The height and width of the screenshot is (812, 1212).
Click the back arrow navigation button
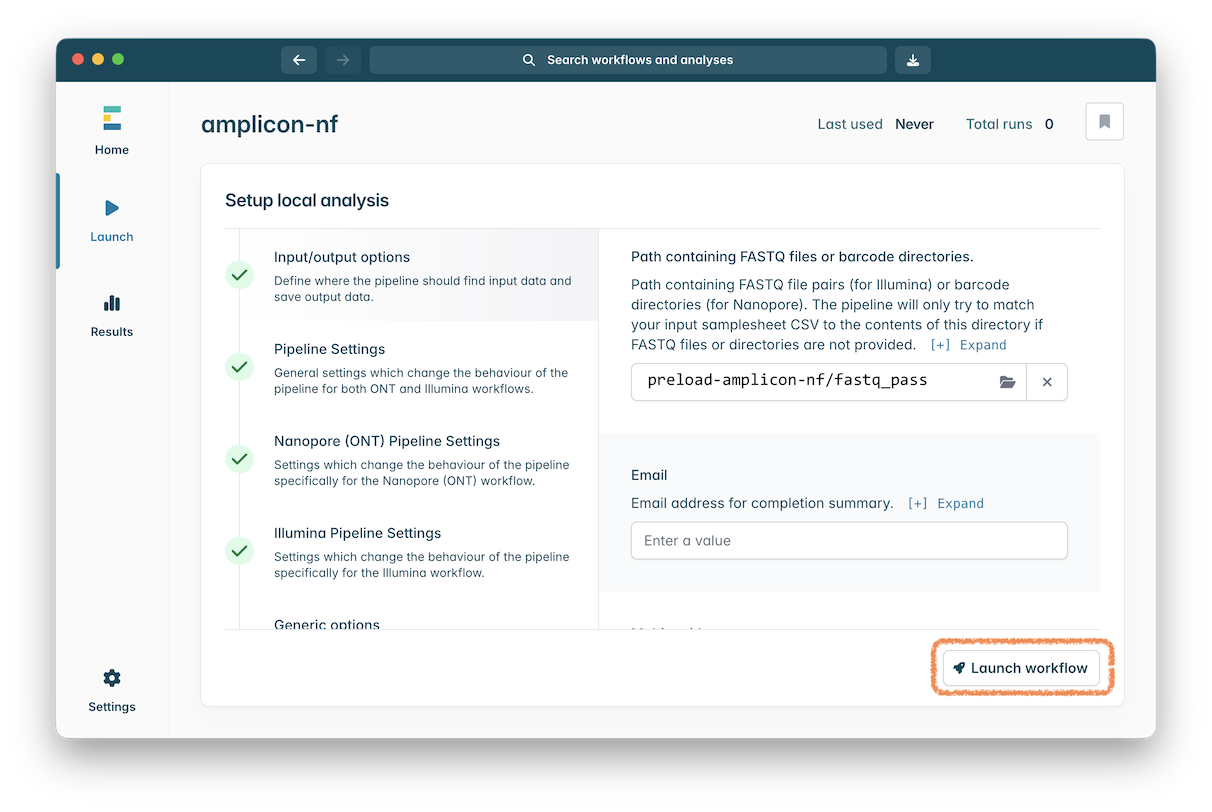click(x=298, y=60)
